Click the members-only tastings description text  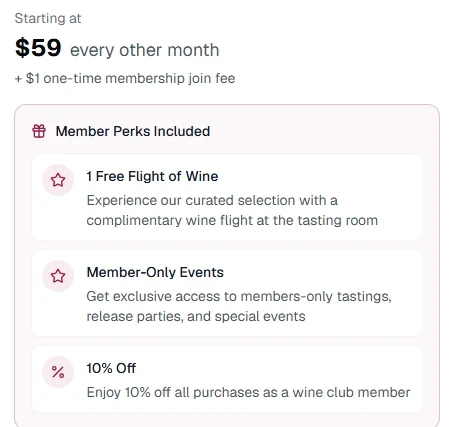click(x=239, y=306)
